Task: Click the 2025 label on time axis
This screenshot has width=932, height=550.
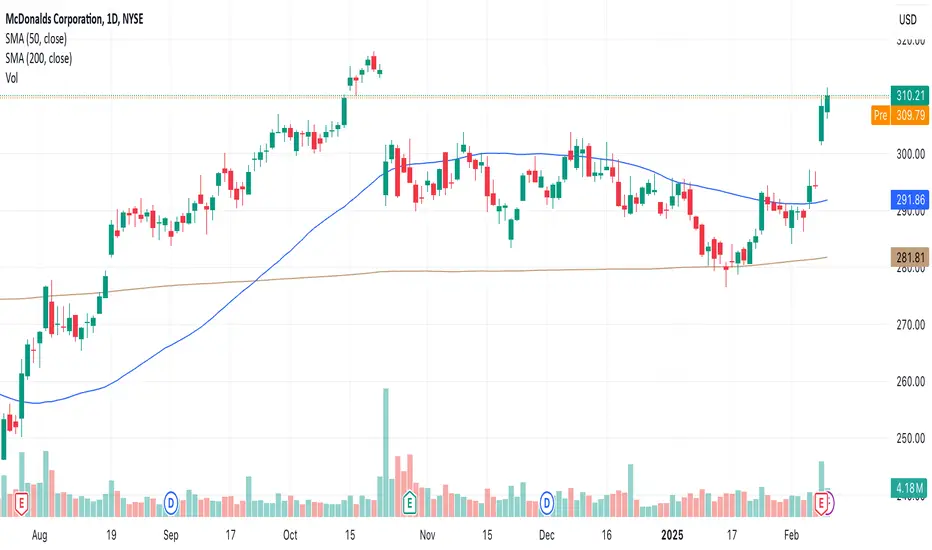Action: (672, 535)
